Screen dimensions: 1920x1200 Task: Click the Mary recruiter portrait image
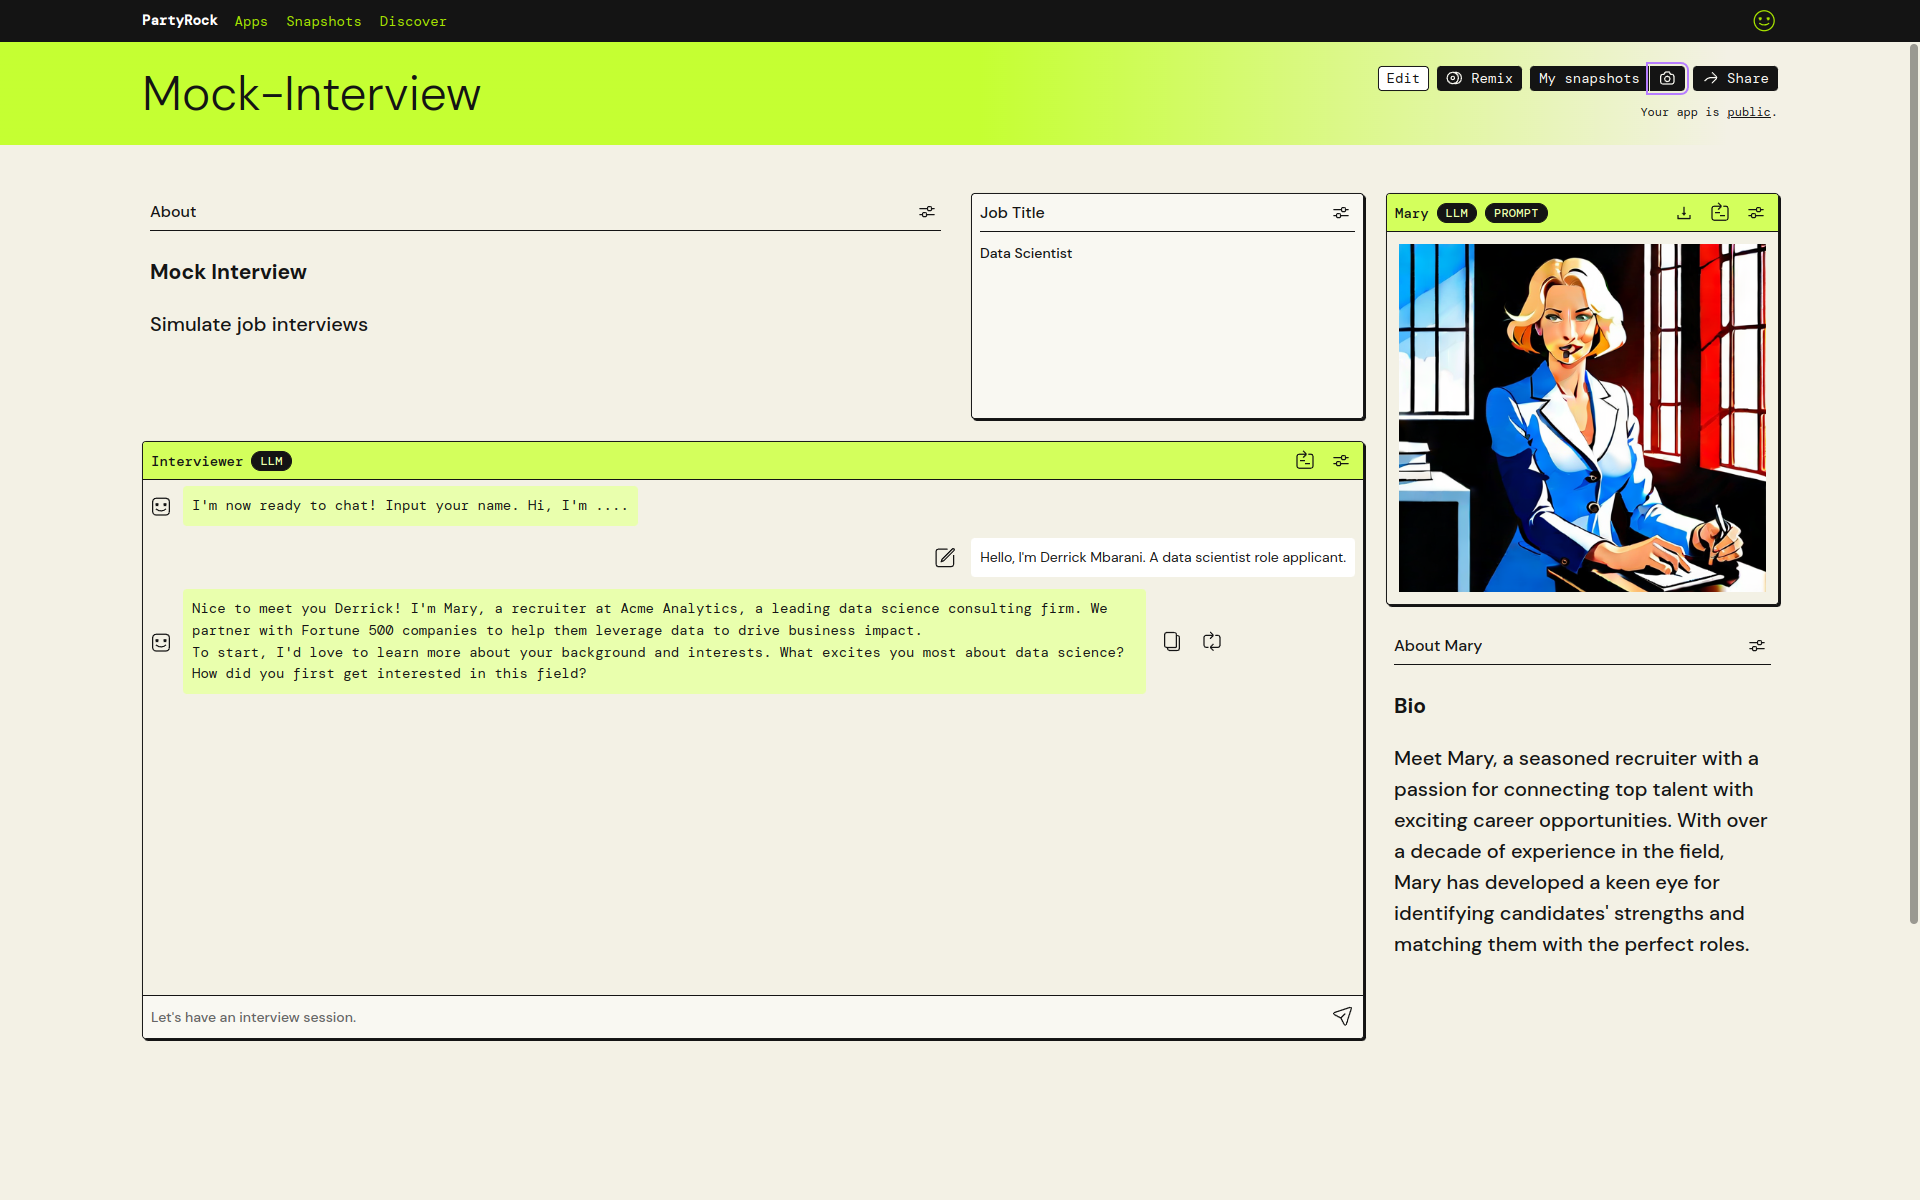point(1582,418)
